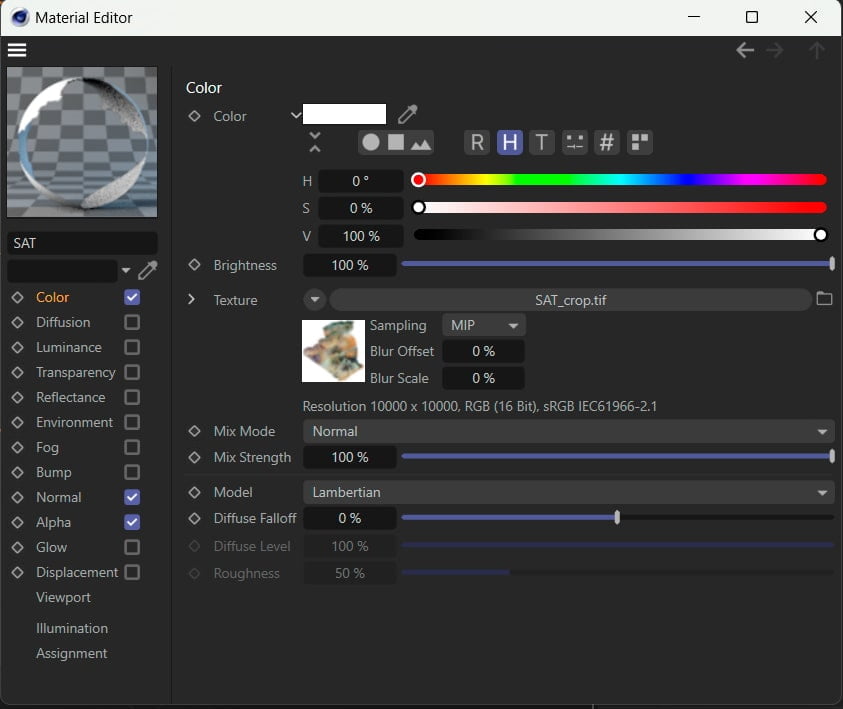Click the keyframe diamond next to Mix Mode

tap(194, 431)
